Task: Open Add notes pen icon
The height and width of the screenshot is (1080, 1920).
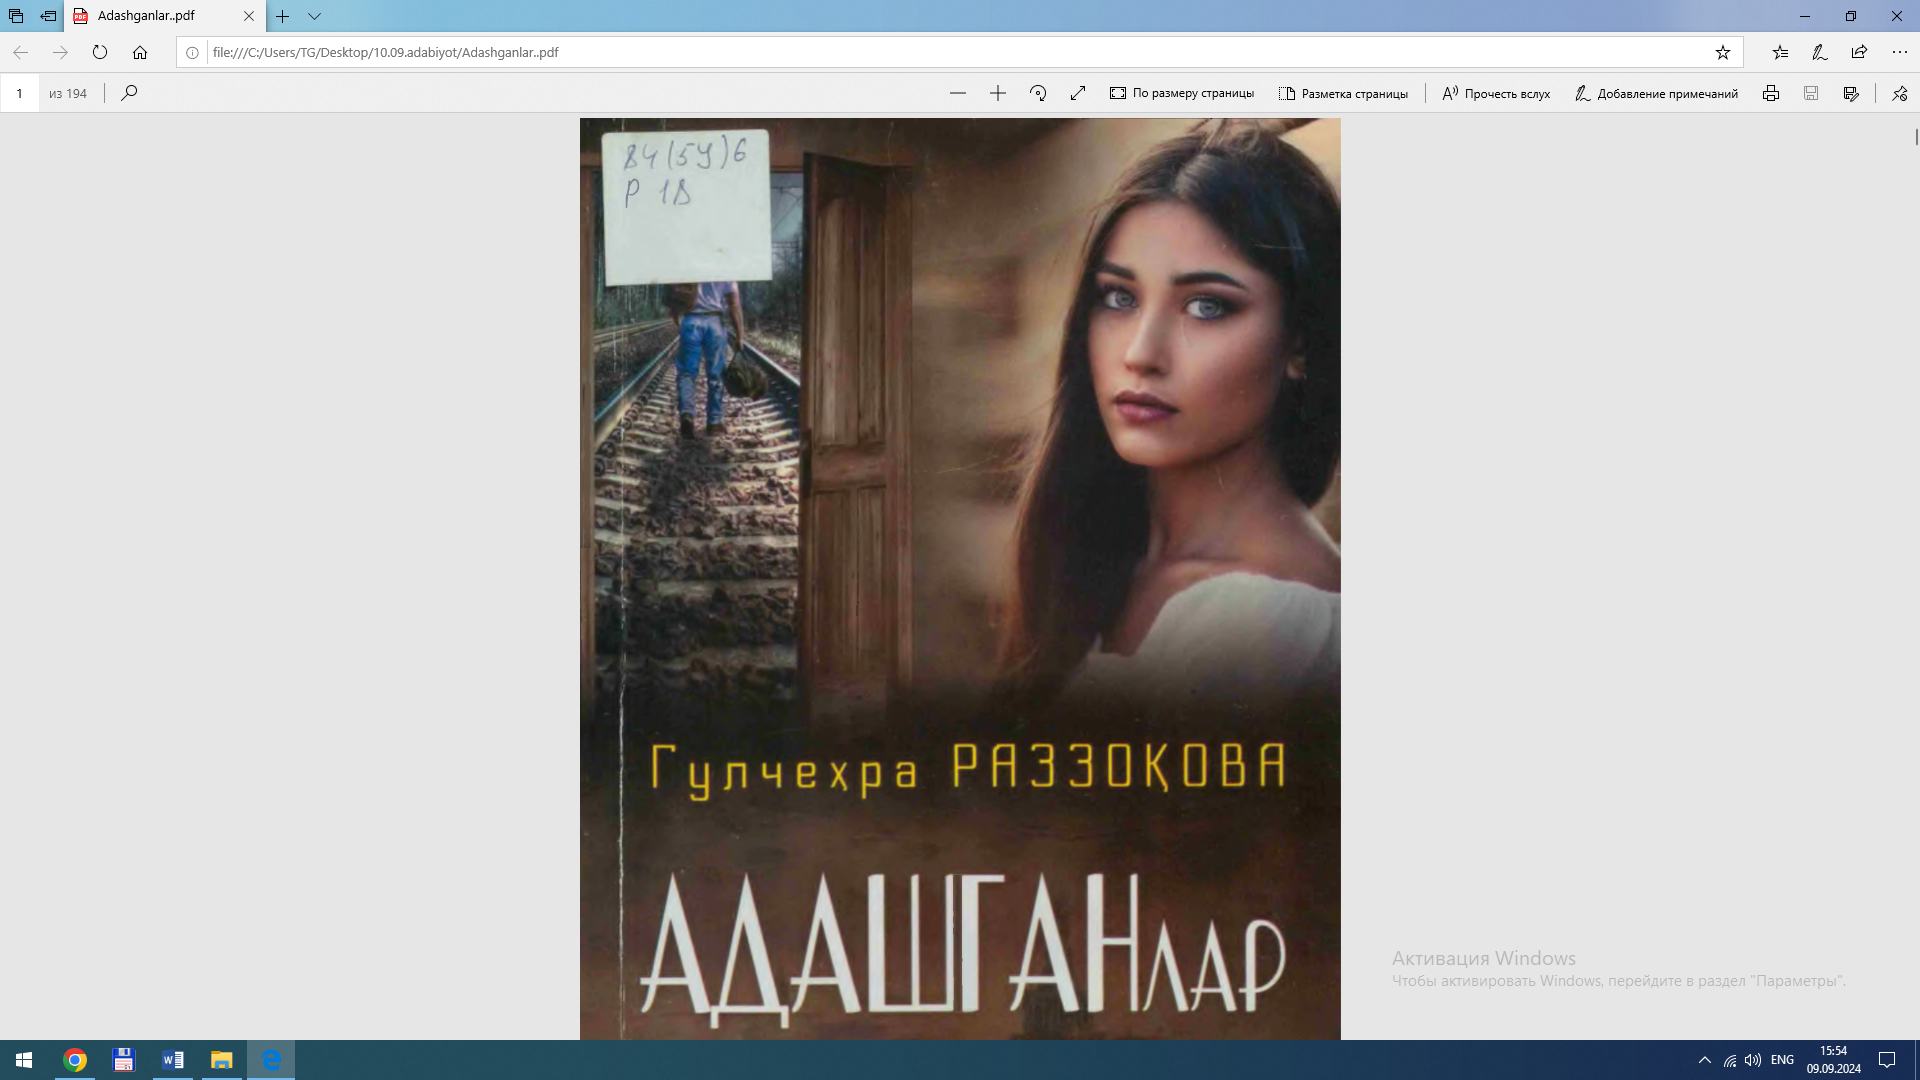Action: tap(1819, 52)
